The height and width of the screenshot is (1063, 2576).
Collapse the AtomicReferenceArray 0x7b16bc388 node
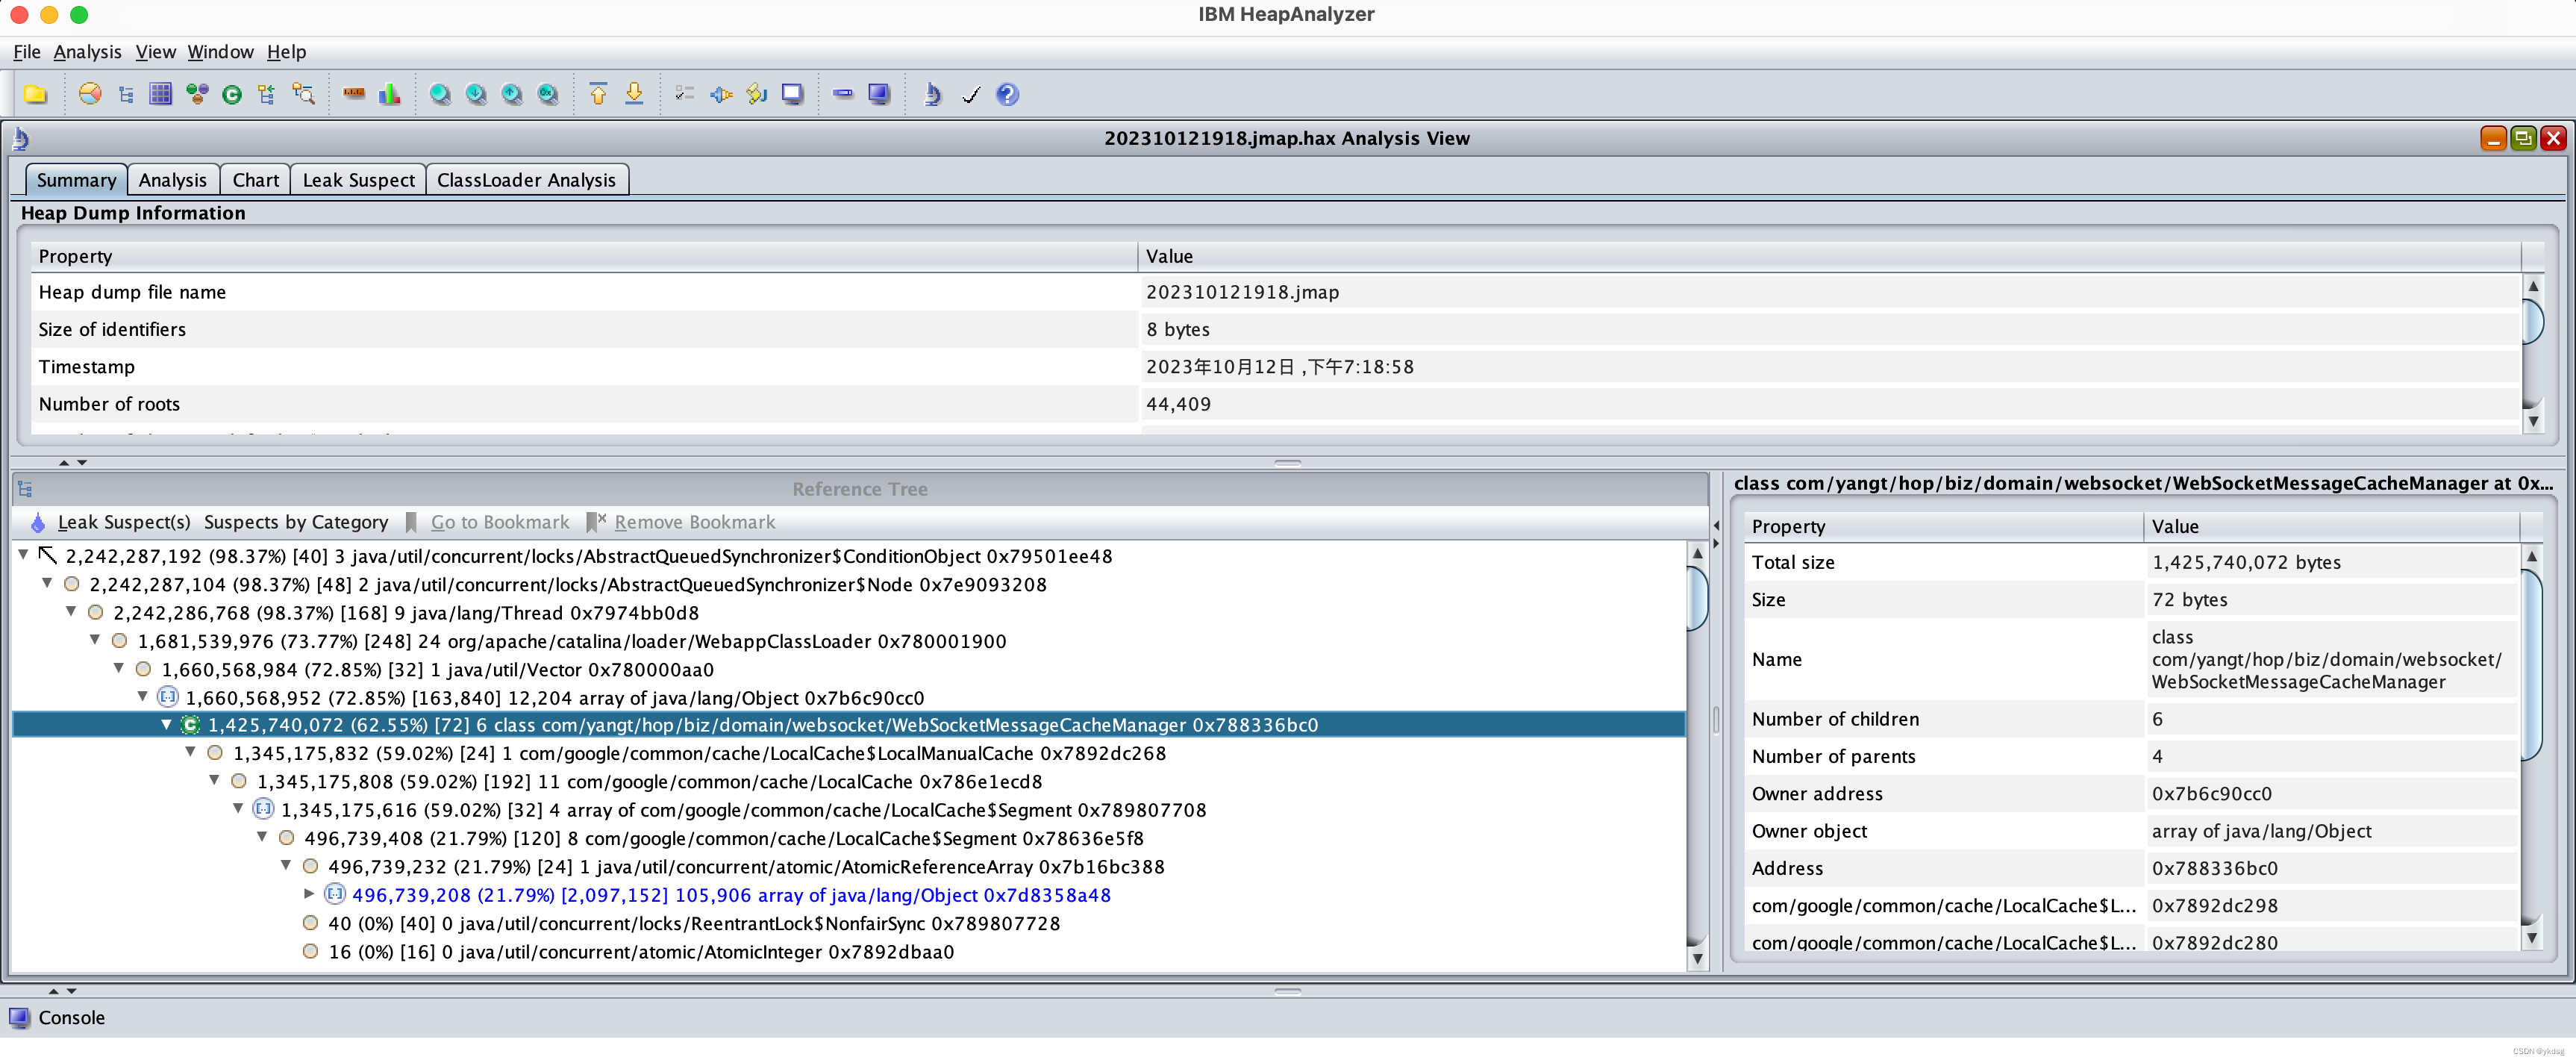(x=286, y=865)
